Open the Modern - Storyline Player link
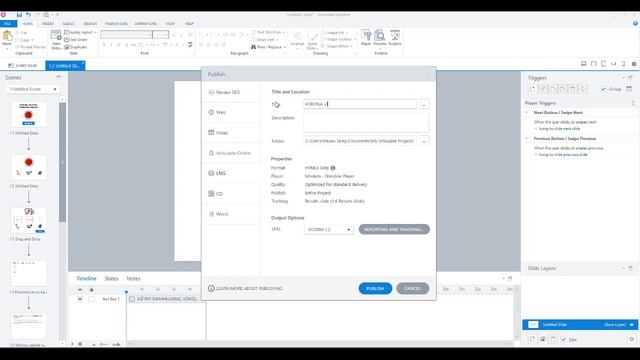 pos(329,176)
